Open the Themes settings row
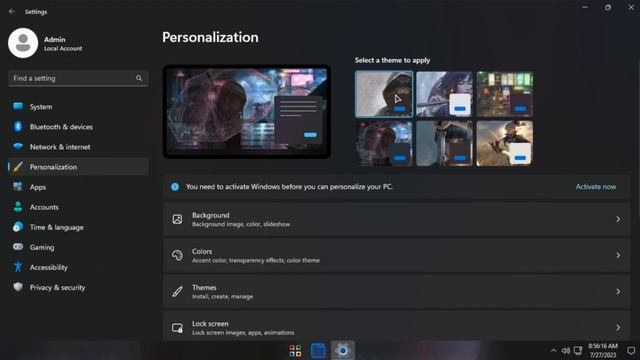The width and height of the screenshot is (640, 360). [396, 291]
